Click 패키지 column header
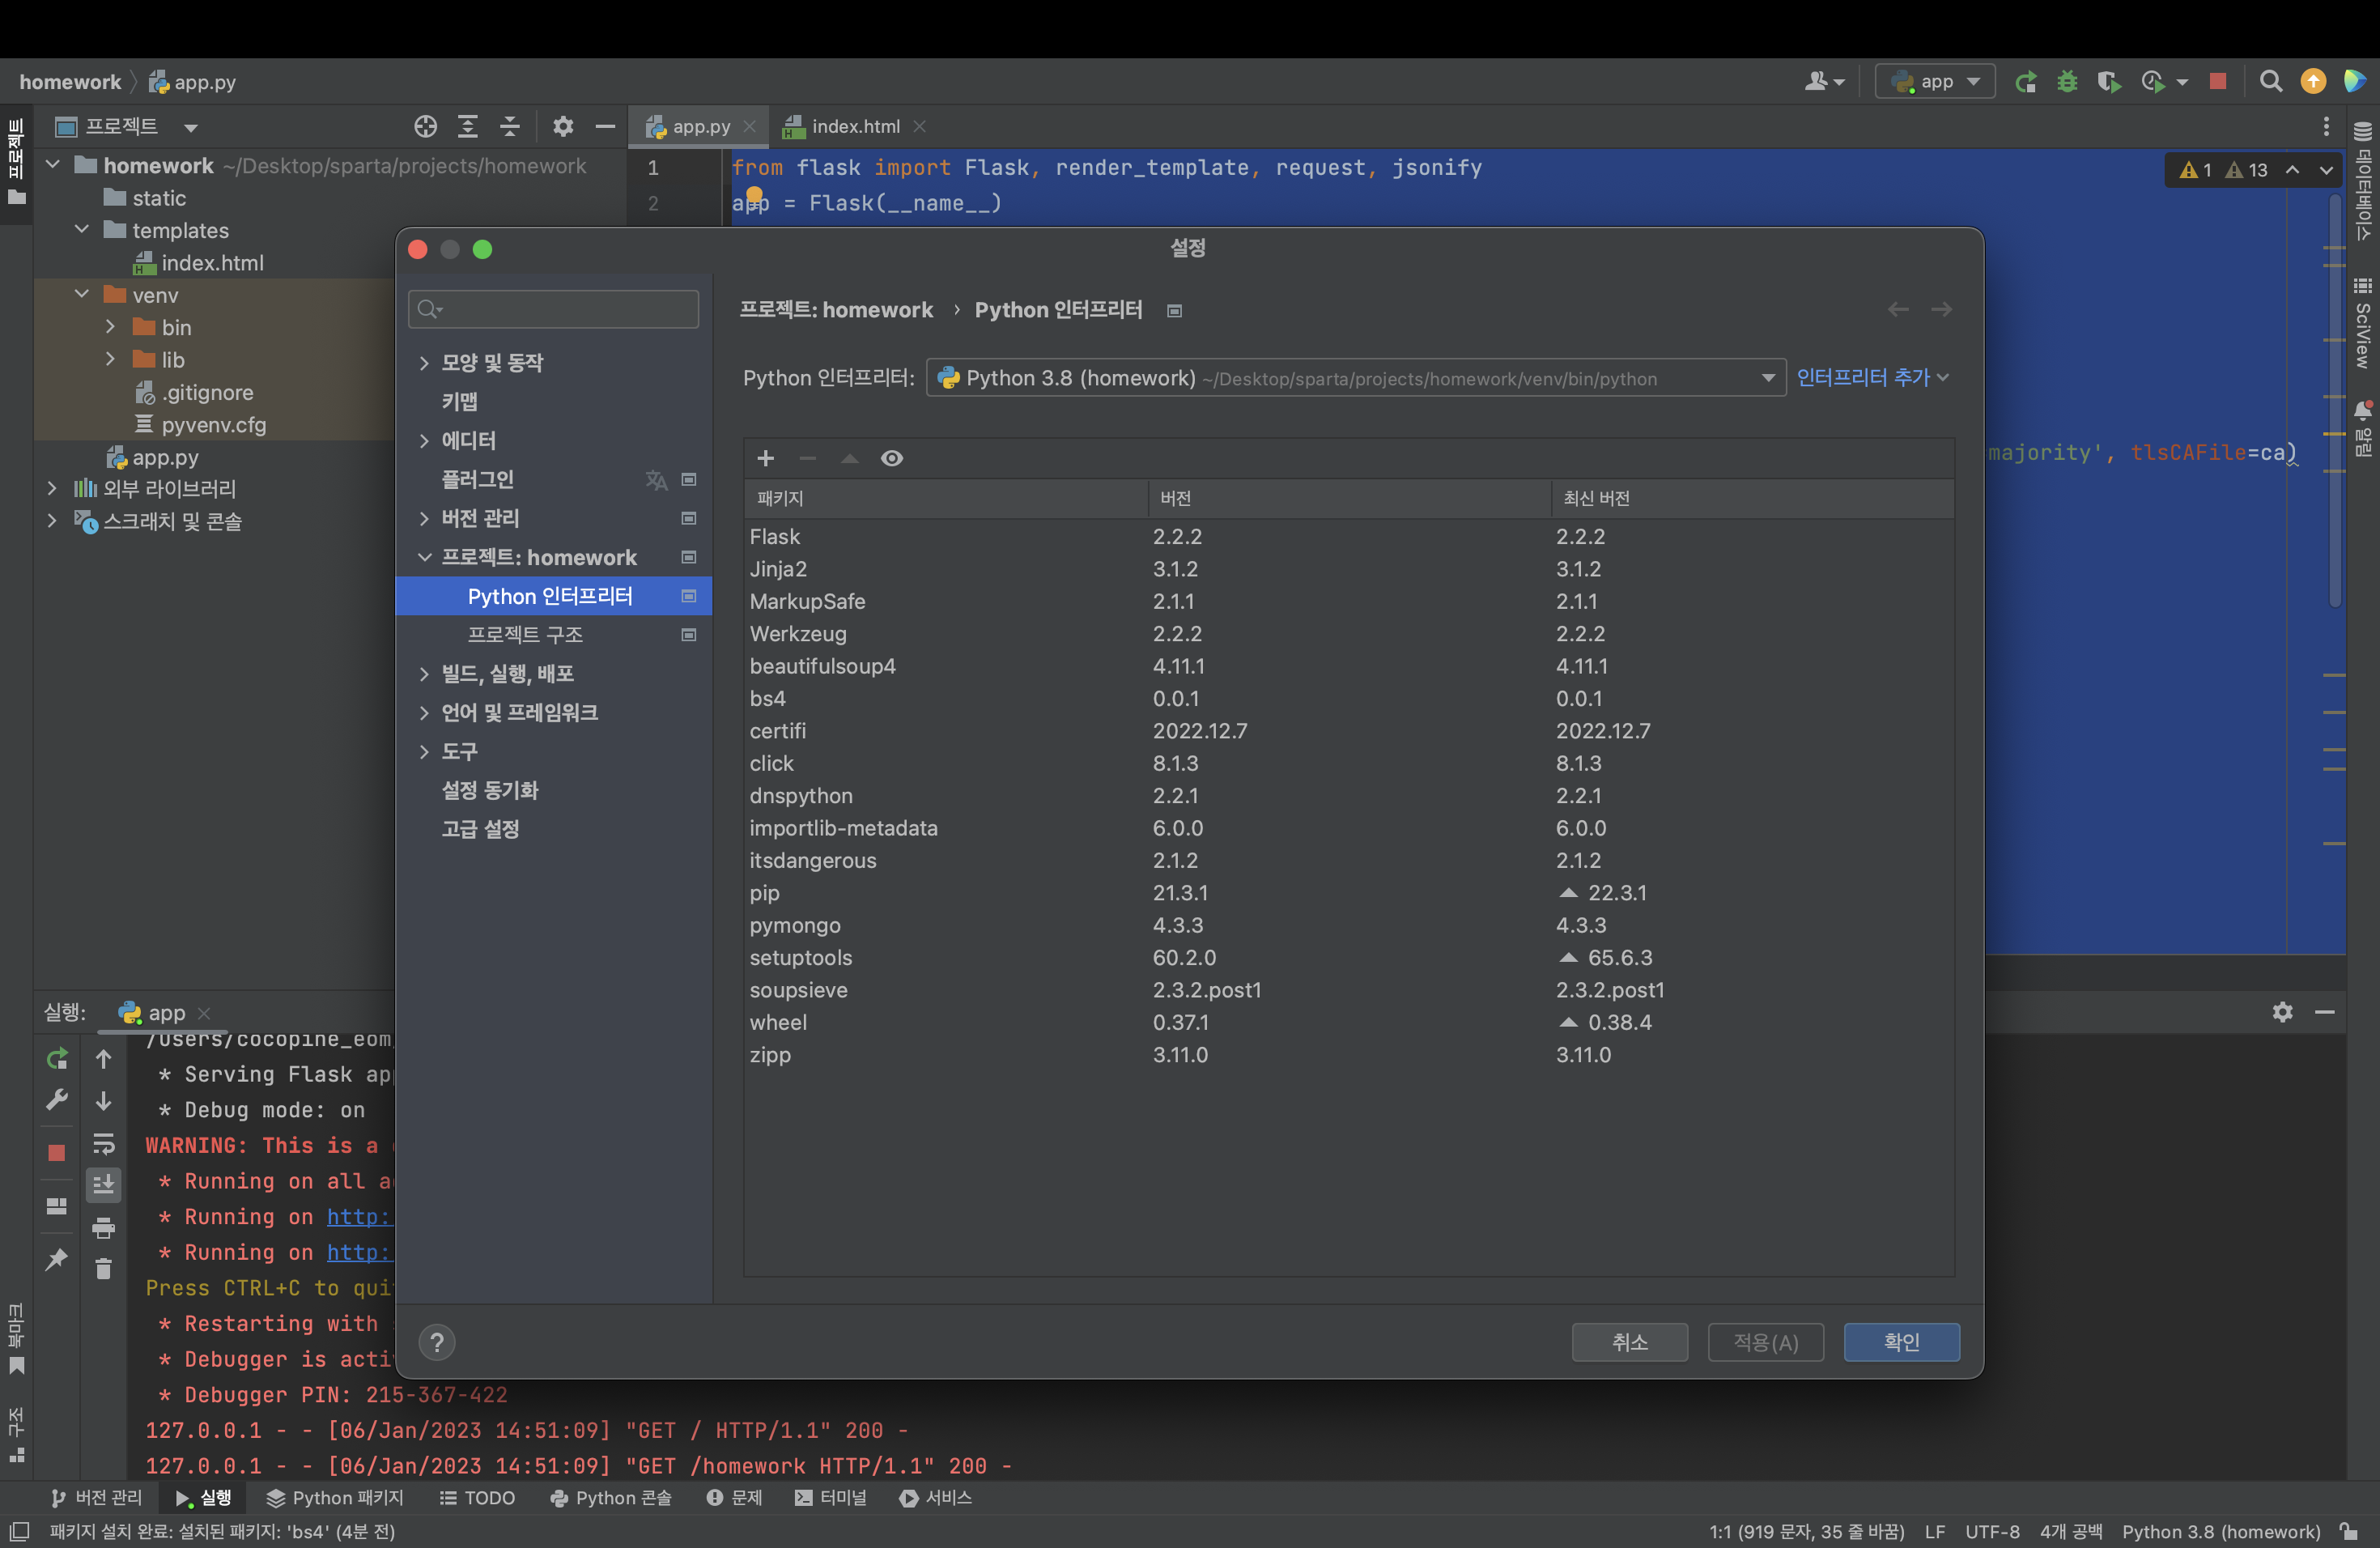Image resolution: width=2380 pixels, height=1548 pixels. click(x=946, y=498)
